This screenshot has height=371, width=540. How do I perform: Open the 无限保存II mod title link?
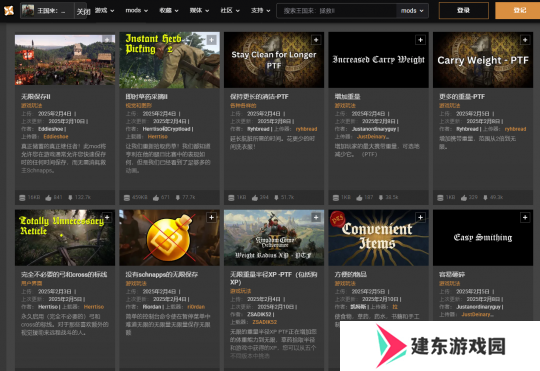35,97
